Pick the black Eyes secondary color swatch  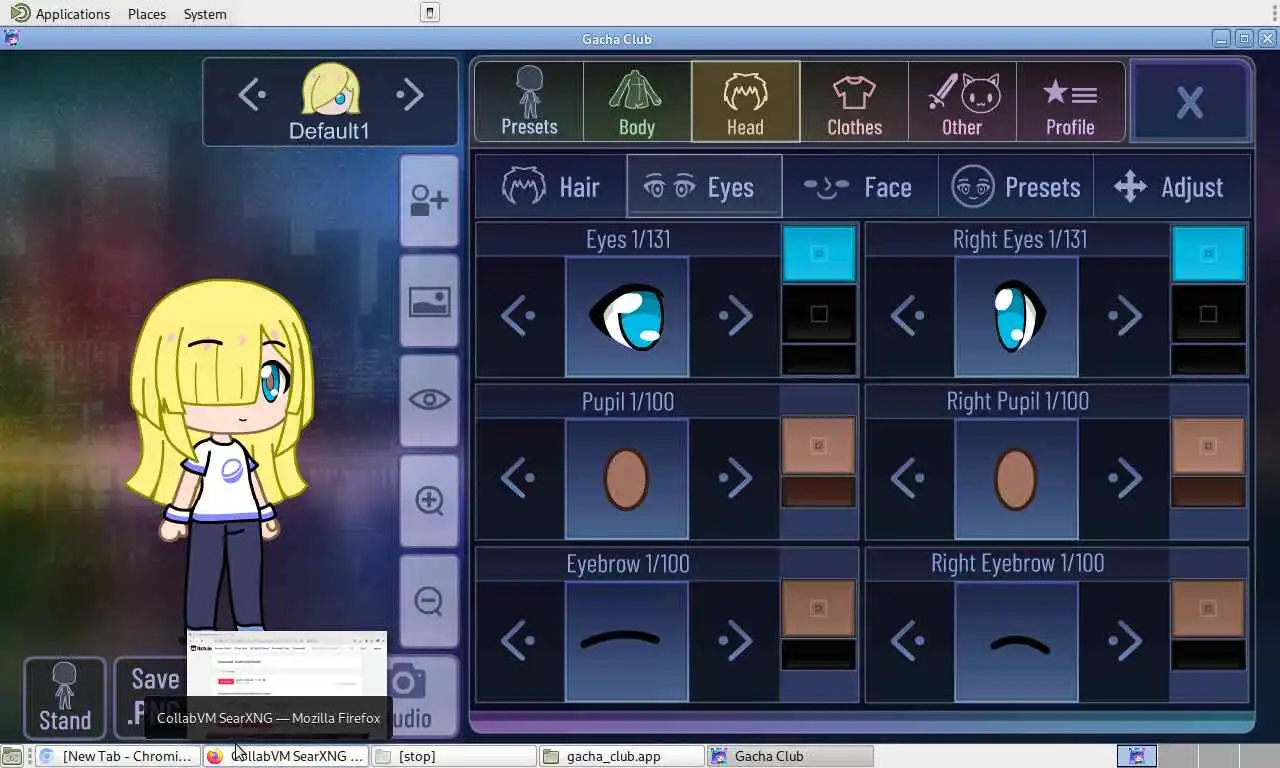pos(819,314)
